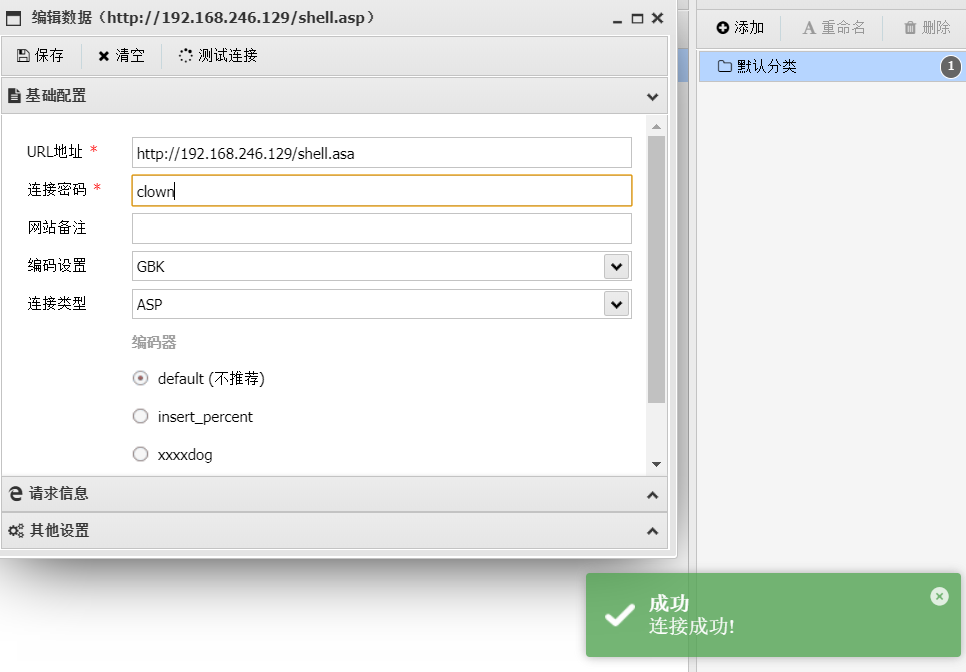The image size is (966, 672).
Task: Click the basic config document icon
Action: [x=14, y=95]
